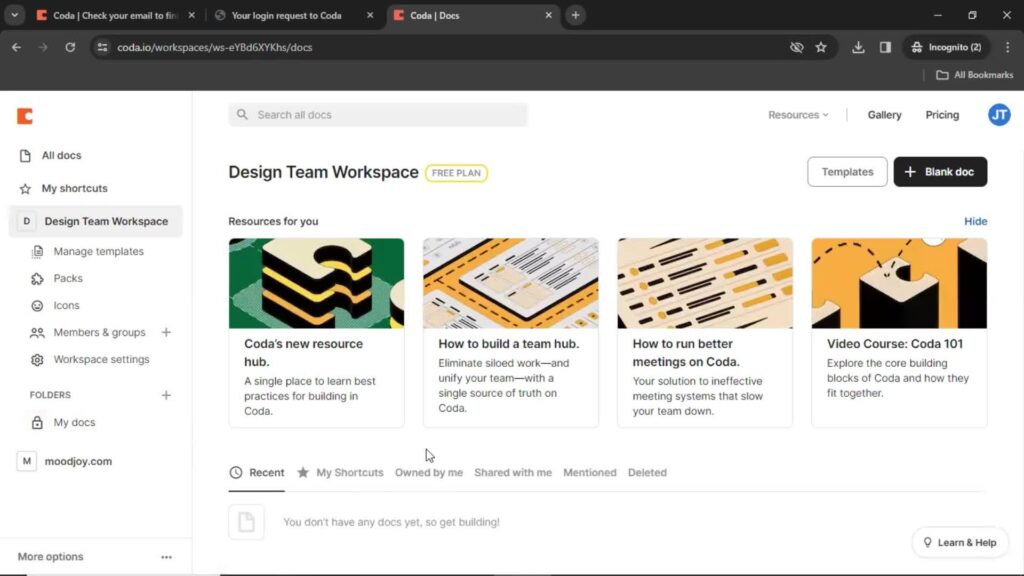This screenshot has height=576, width=1024.
Task: Add a new folder with the plus icon
Action: [166, 395]
